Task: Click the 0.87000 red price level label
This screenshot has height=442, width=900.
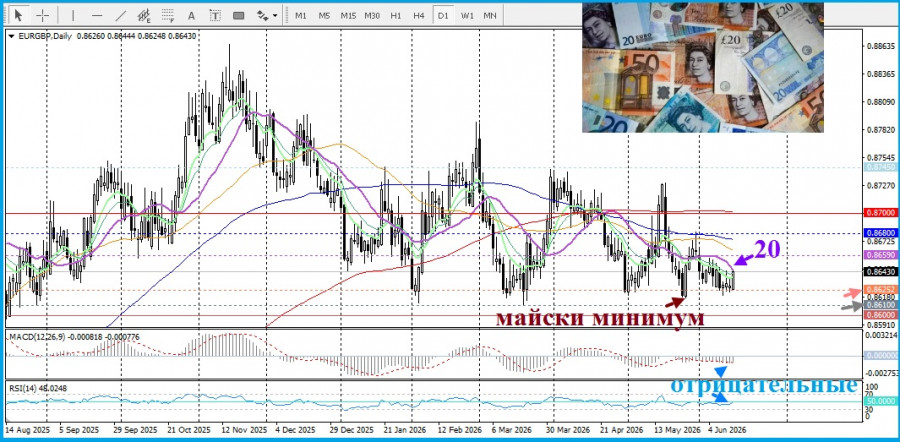Action: click(x=879, y=212)
